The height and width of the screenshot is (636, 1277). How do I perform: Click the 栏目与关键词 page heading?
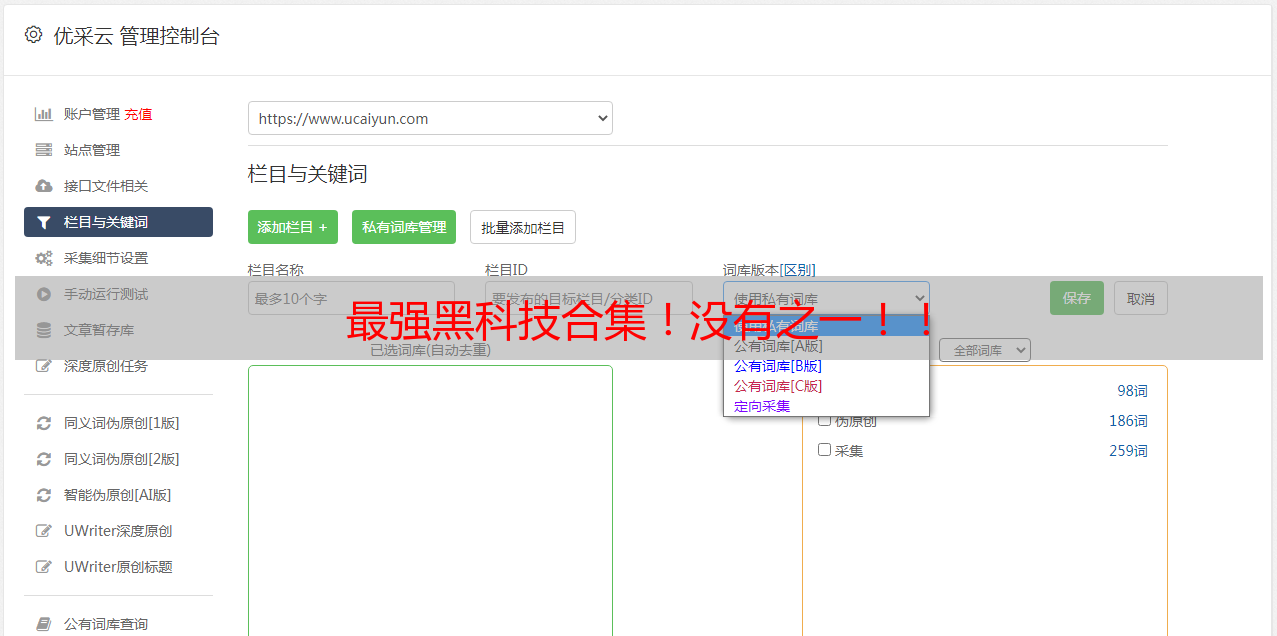coord(308,174)
